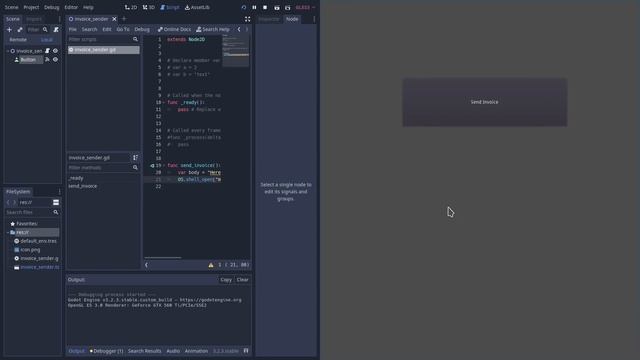640x360 pixels.
Task: Toggle the scripts panel with left chevron
Action: [147, 265]
